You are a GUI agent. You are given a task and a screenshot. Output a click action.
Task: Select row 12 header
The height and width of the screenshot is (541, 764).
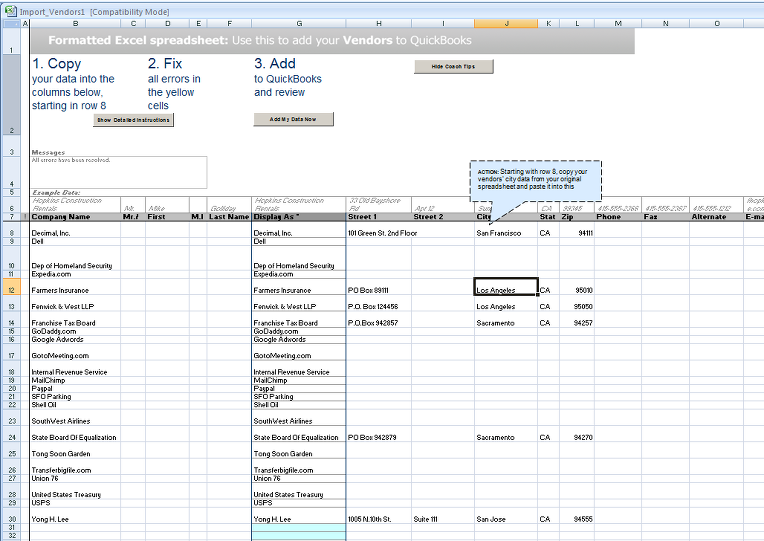[11, 290]
